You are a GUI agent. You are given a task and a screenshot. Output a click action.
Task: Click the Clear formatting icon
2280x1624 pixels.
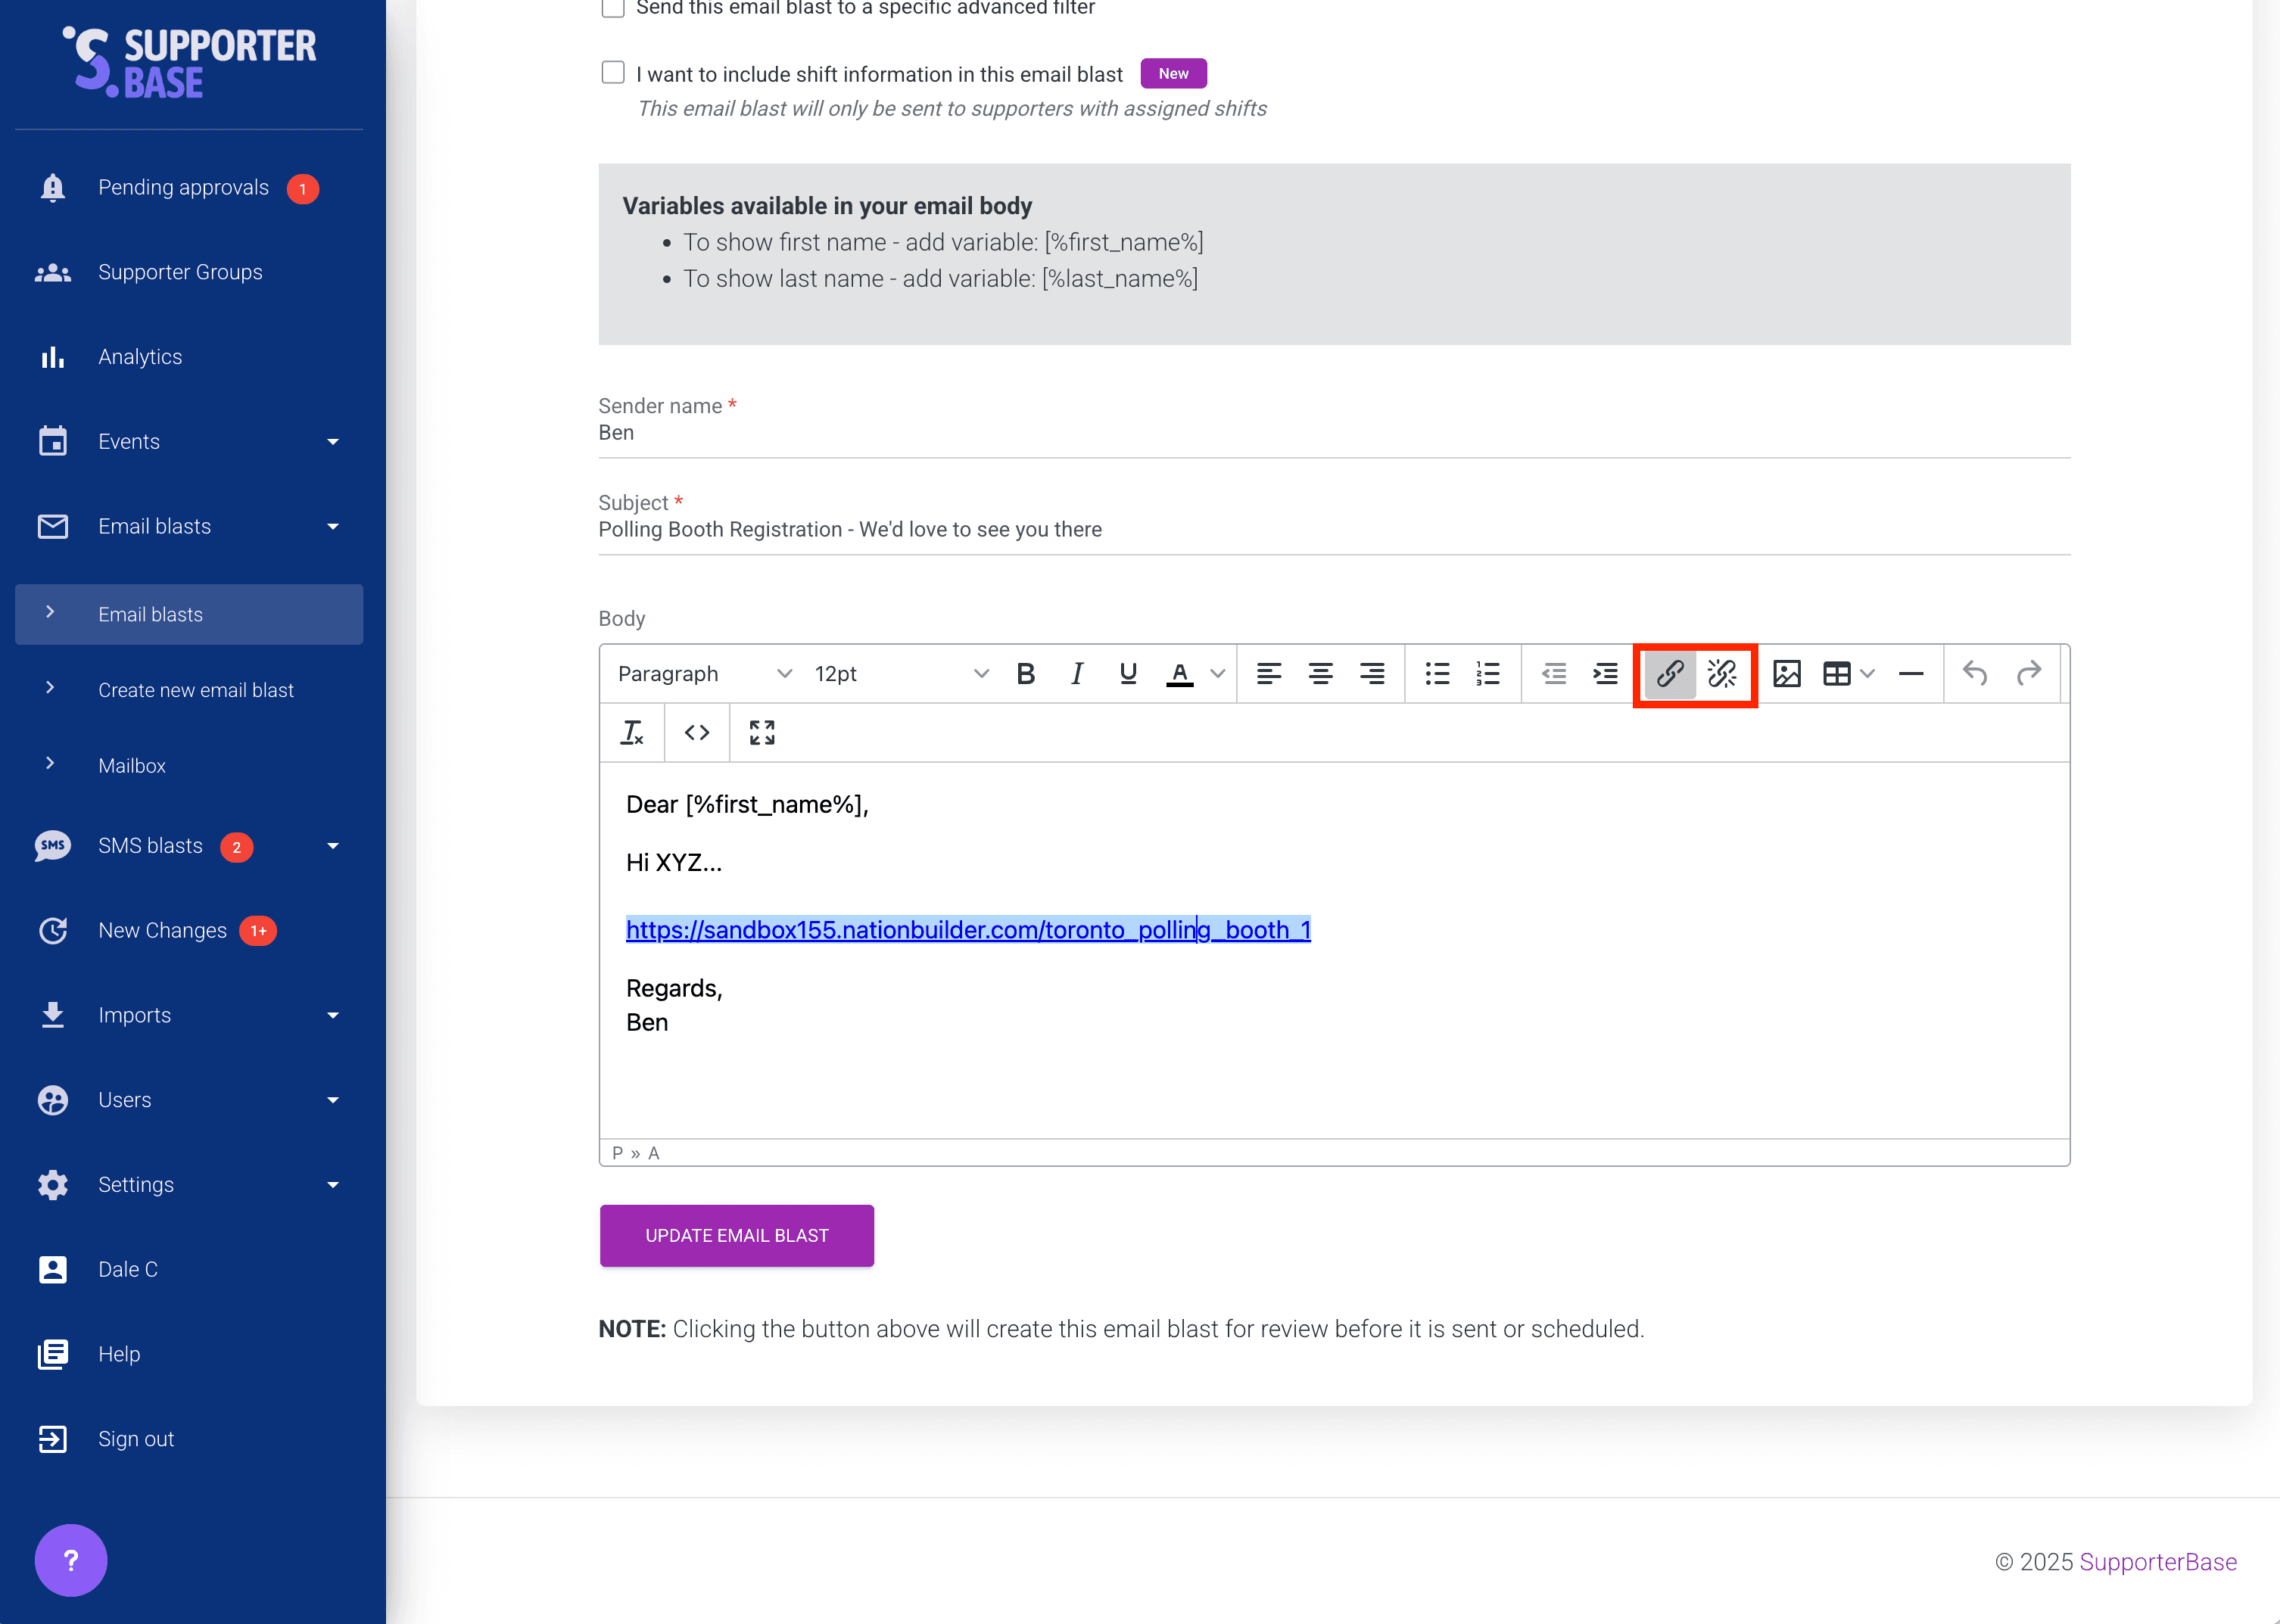point(632,732)
